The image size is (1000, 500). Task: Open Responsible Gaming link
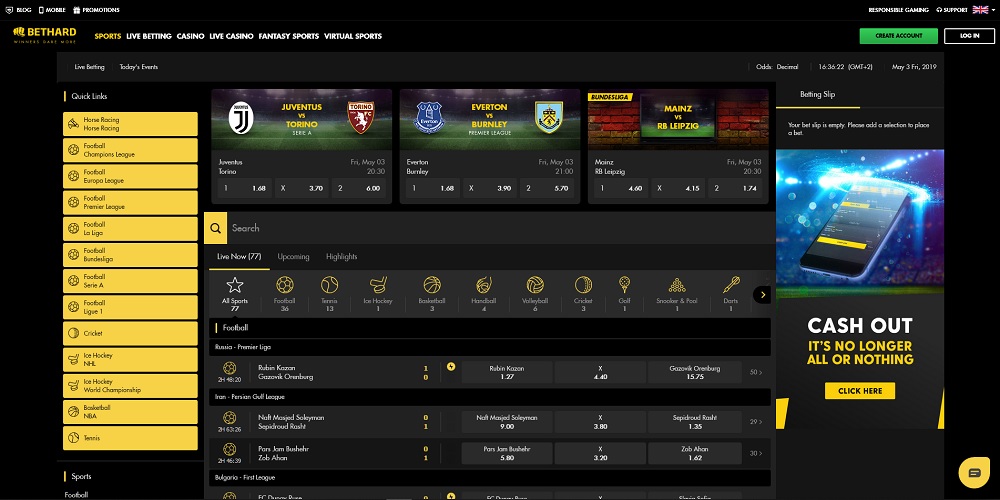click(x=899, y=10)
